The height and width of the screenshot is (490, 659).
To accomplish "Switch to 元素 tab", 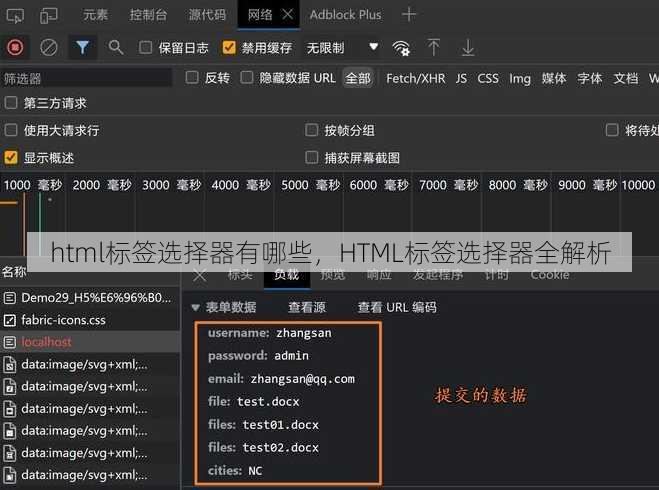I will [x=95, y=15].
